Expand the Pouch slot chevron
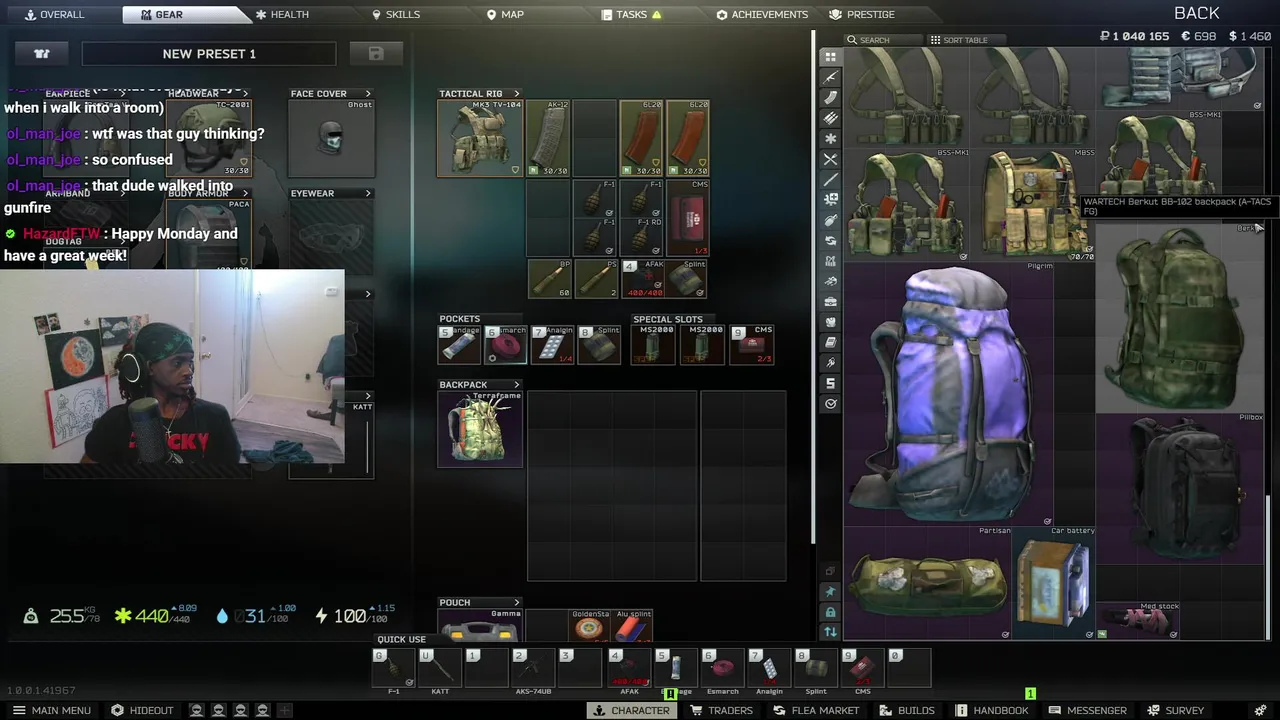This screenshot has width=1280, height=720. pyautogui.click(x=516, y=603)
